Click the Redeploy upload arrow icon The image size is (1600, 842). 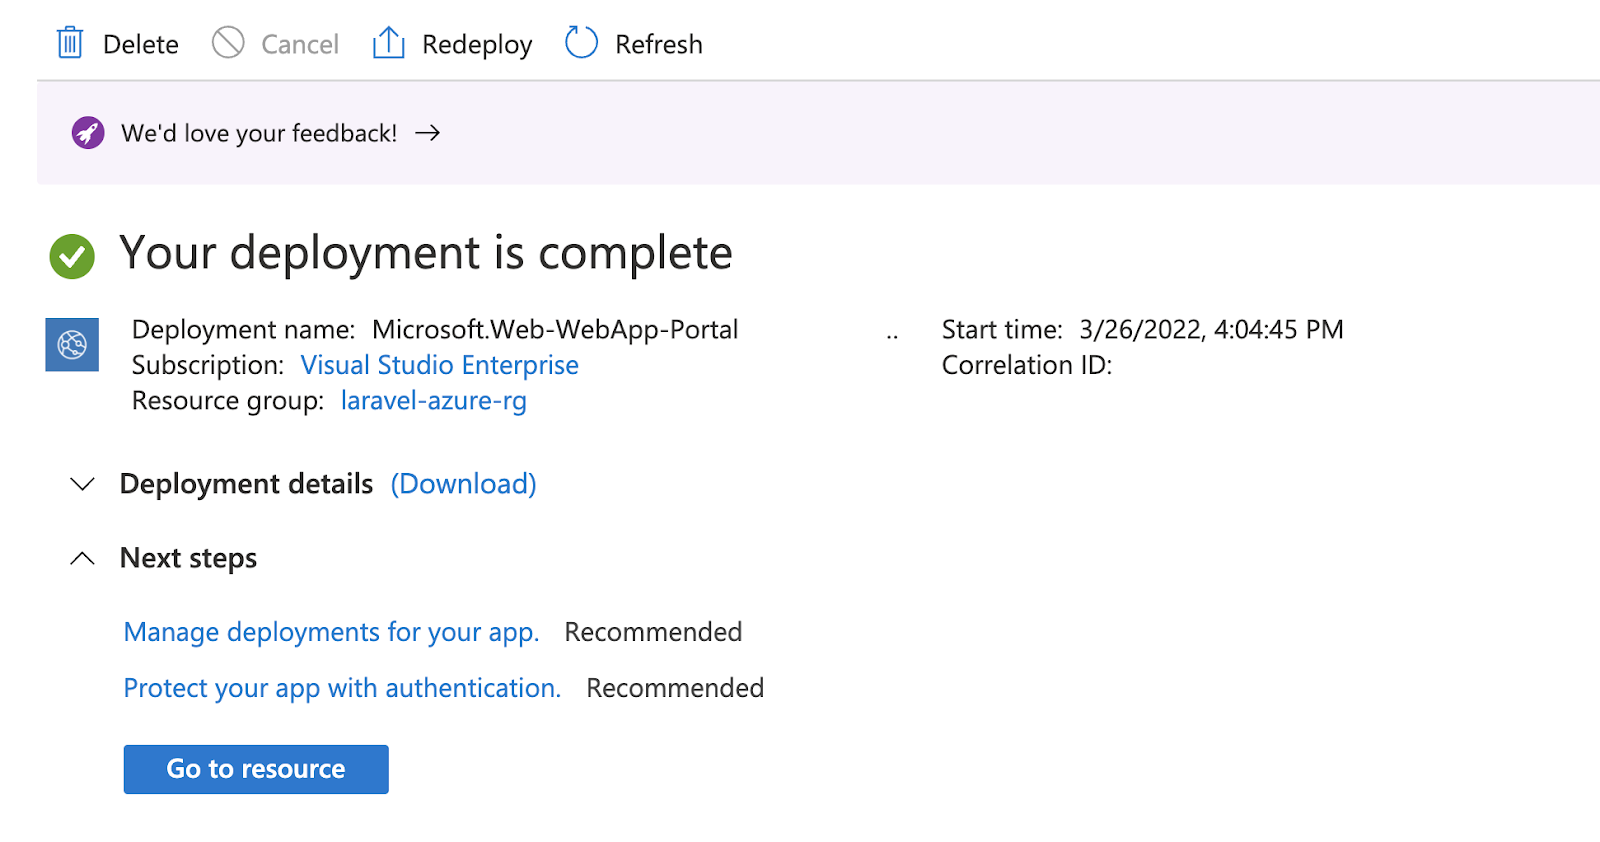(388, 43)
